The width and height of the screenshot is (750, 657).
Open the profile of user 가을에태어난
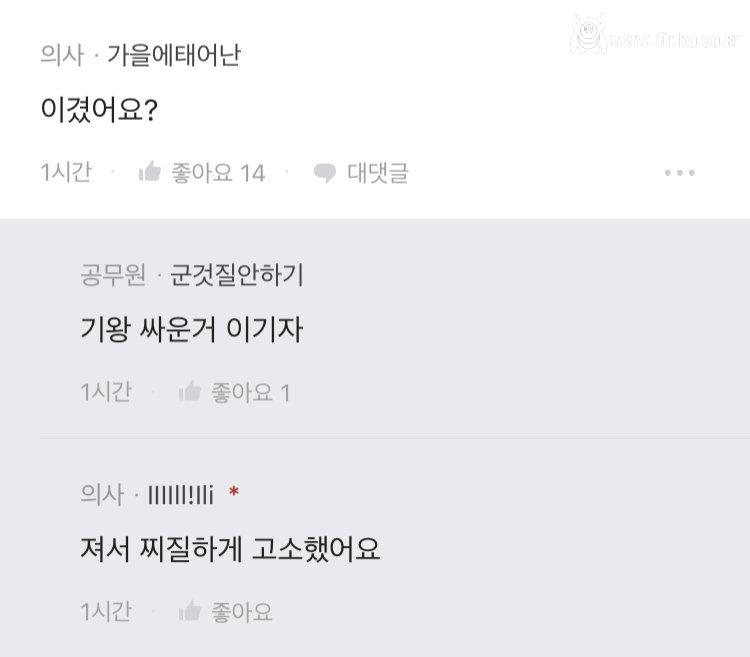tap(173, 56)
